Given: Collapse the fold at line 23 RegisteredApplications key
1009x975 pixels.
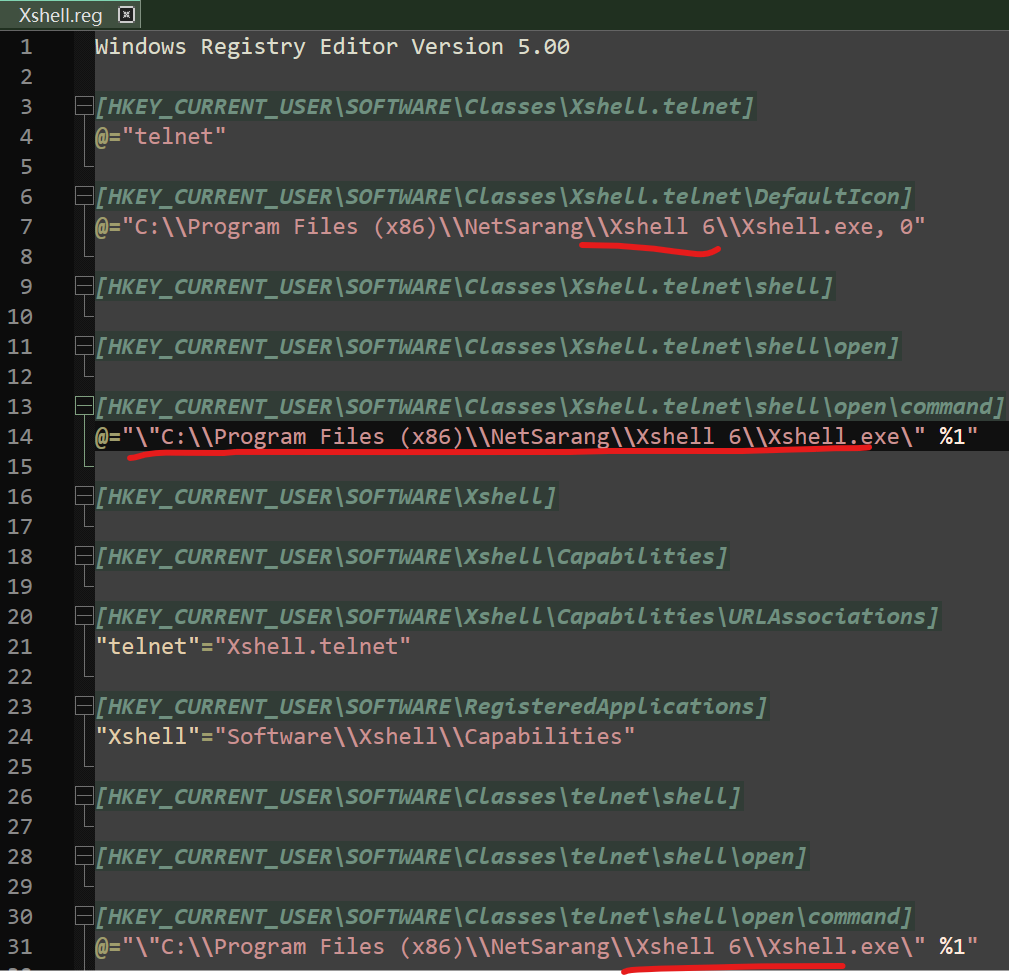Looking at the screenshot, I should point(84,707).
